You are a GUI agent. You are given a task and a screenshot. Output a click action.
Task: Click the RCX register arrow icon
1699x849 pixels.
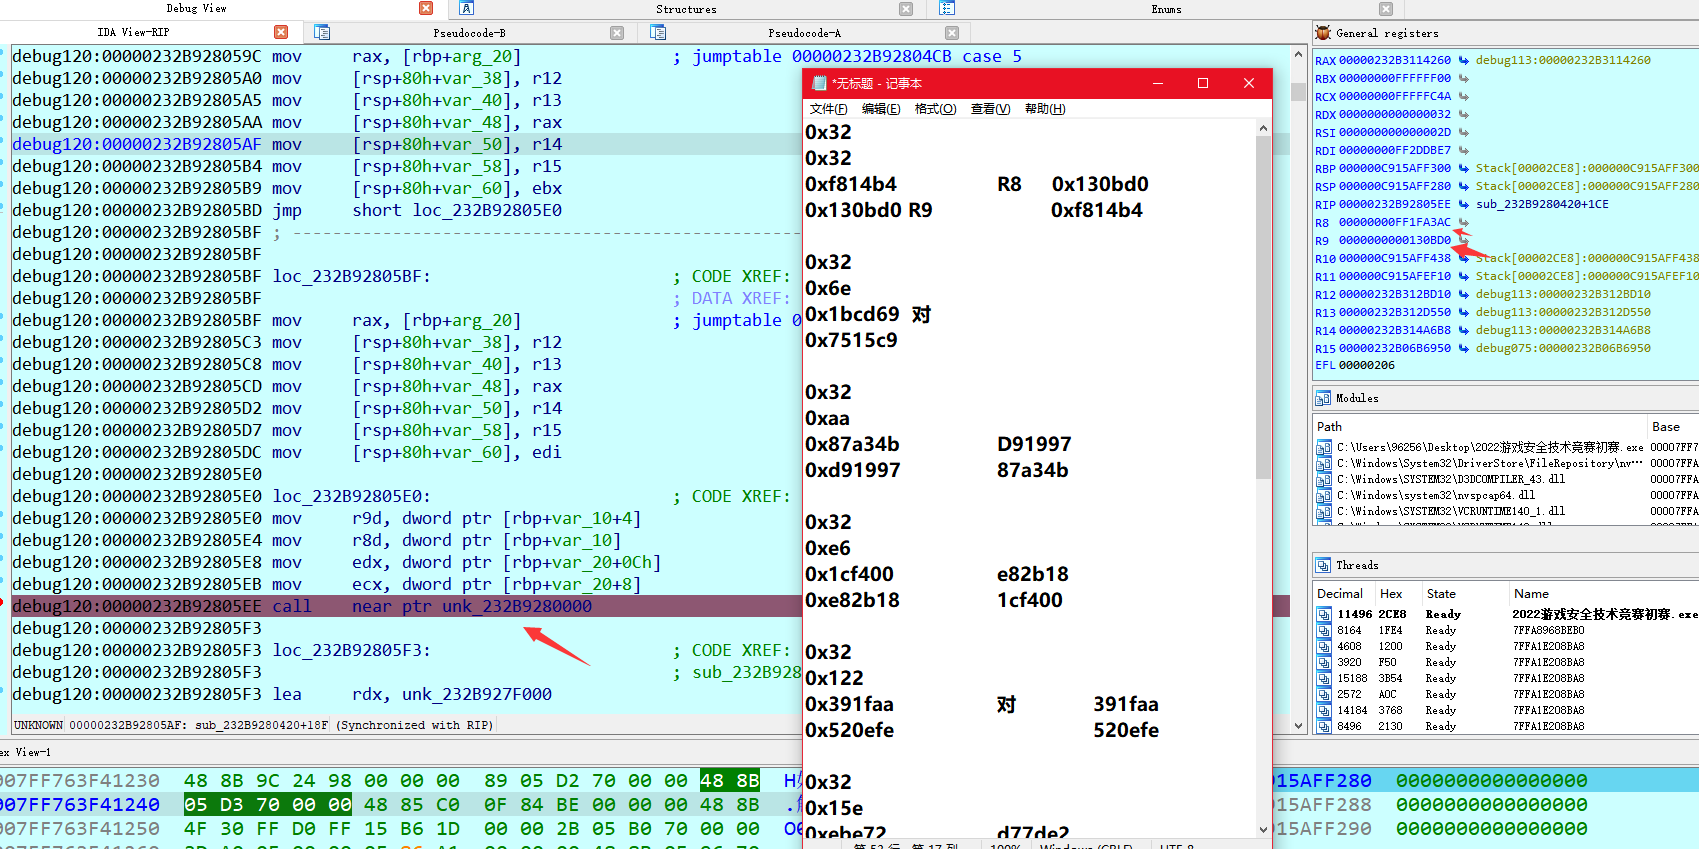pos(1463,96)
